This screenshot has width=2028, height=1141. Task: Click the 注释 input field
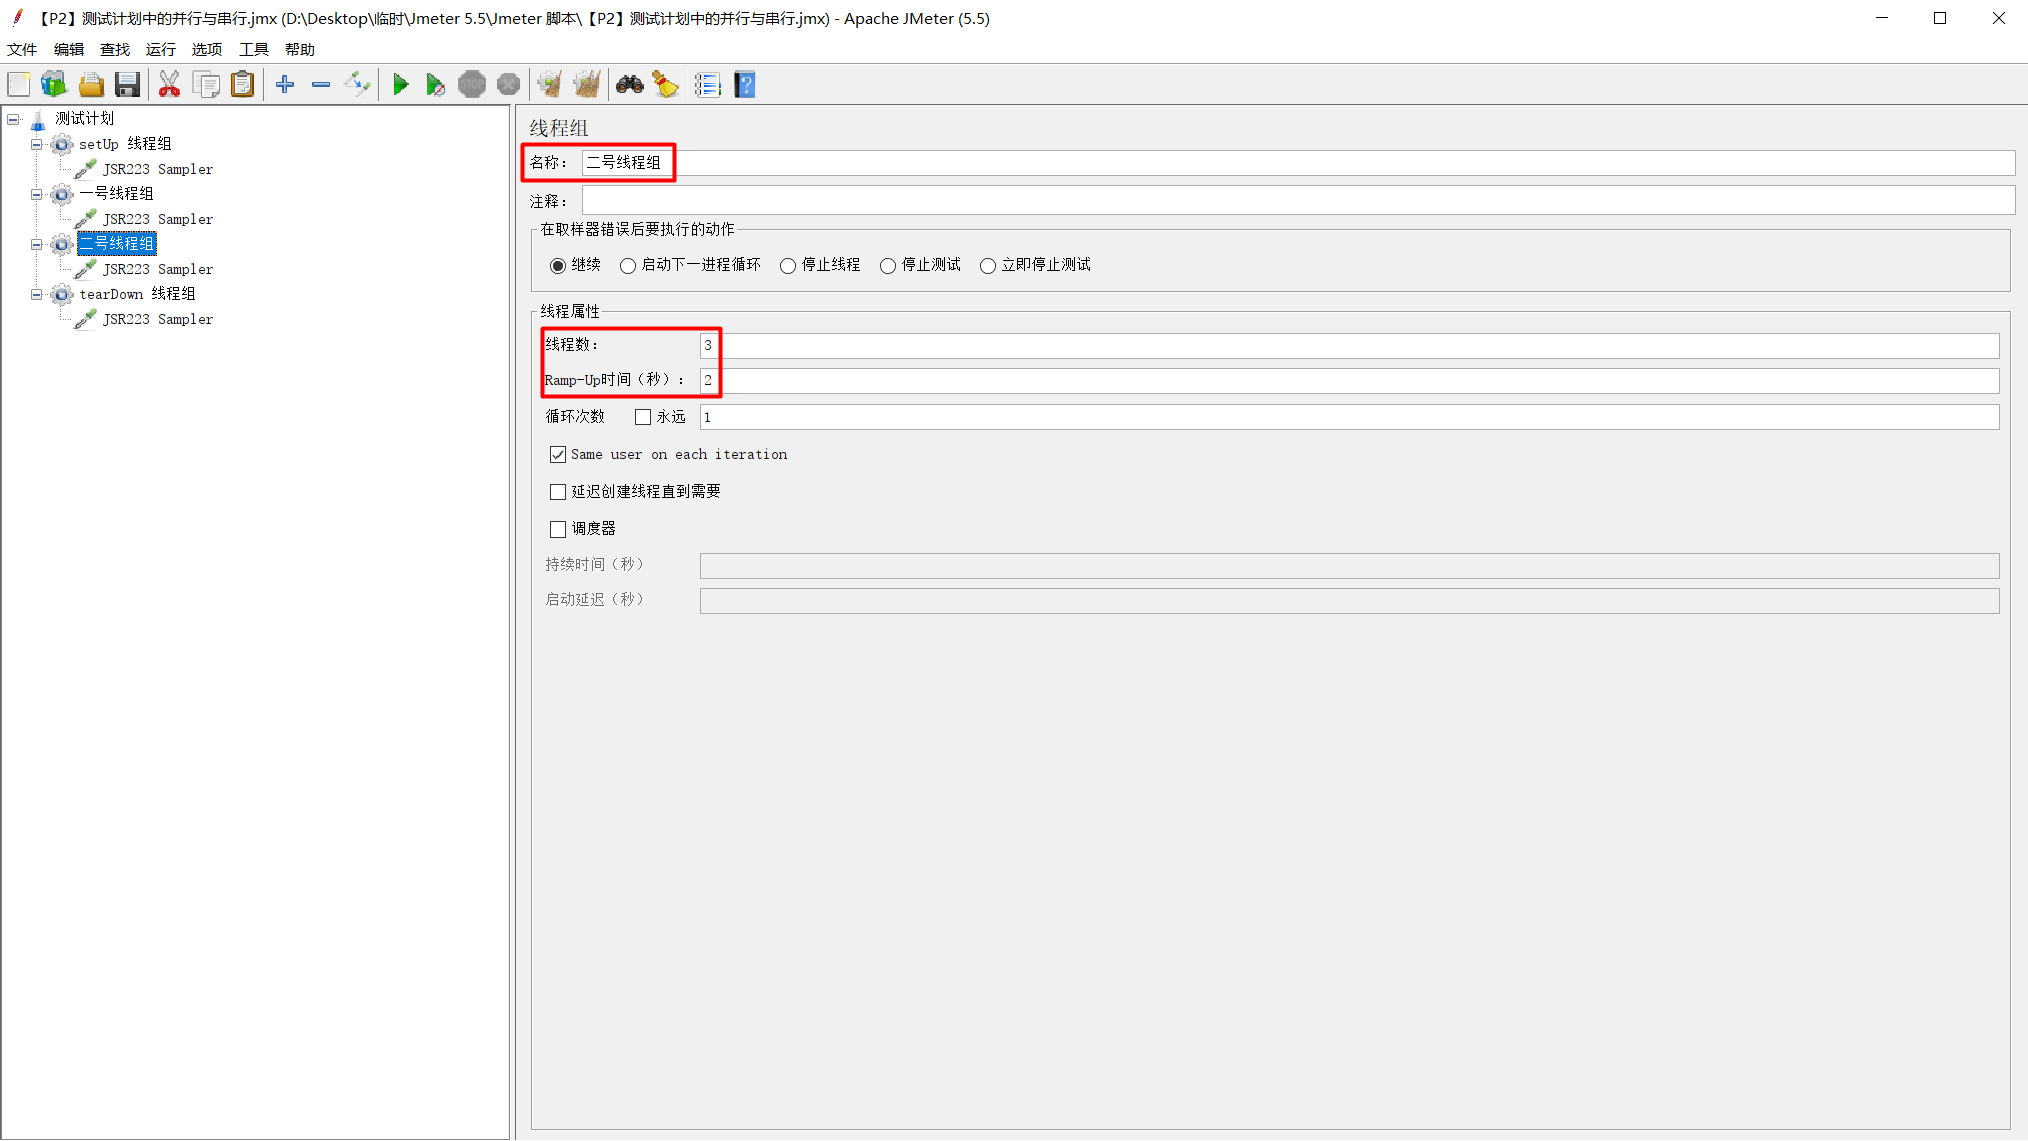tap(1298, 201)
